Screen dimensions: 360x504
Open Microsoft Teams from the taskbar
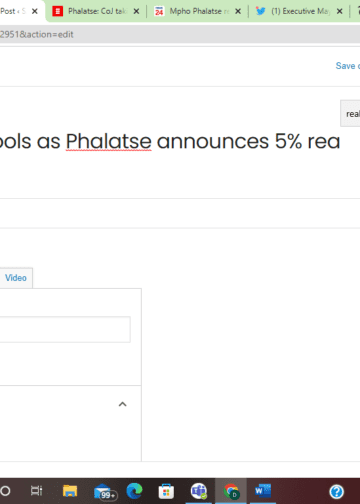(199, 491)
